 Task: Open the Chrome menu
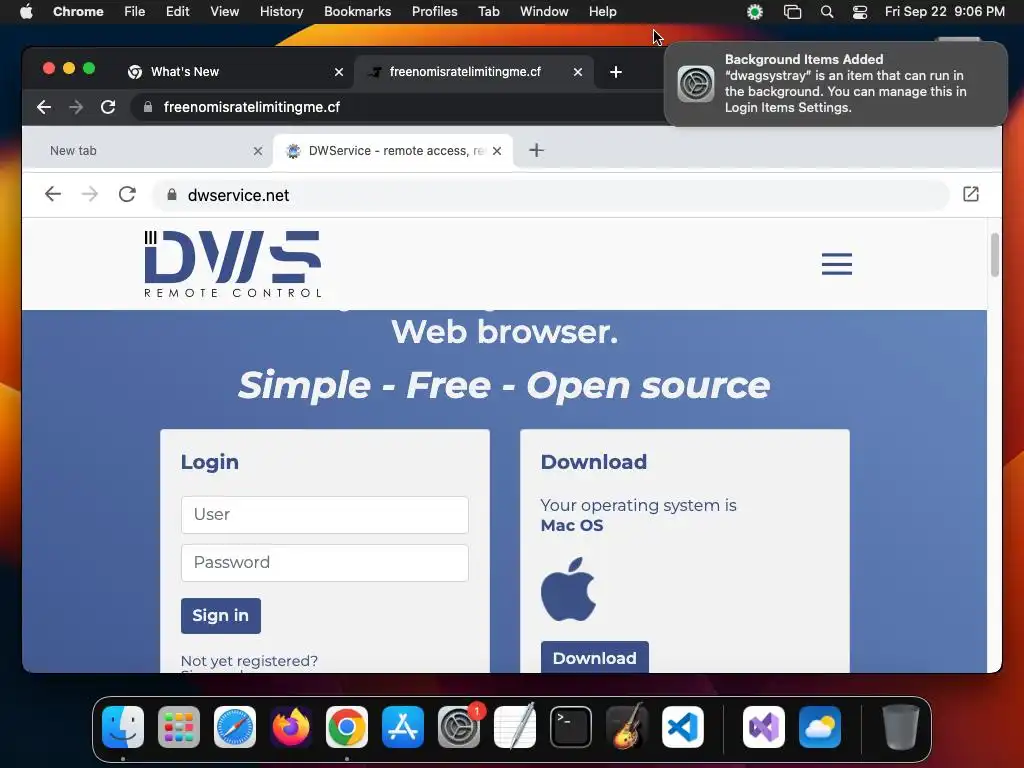point(78,11)
